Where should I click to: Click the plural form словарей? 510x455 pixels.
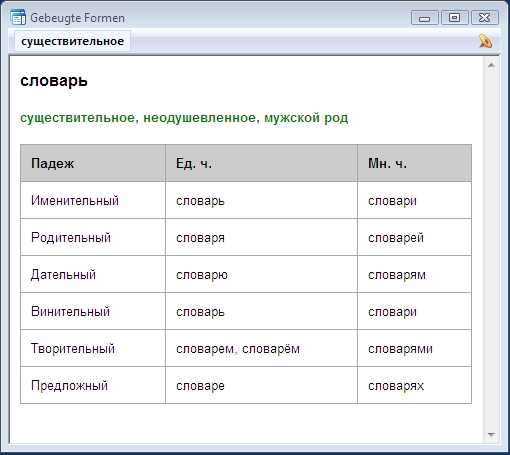click(x=396, y=238)
